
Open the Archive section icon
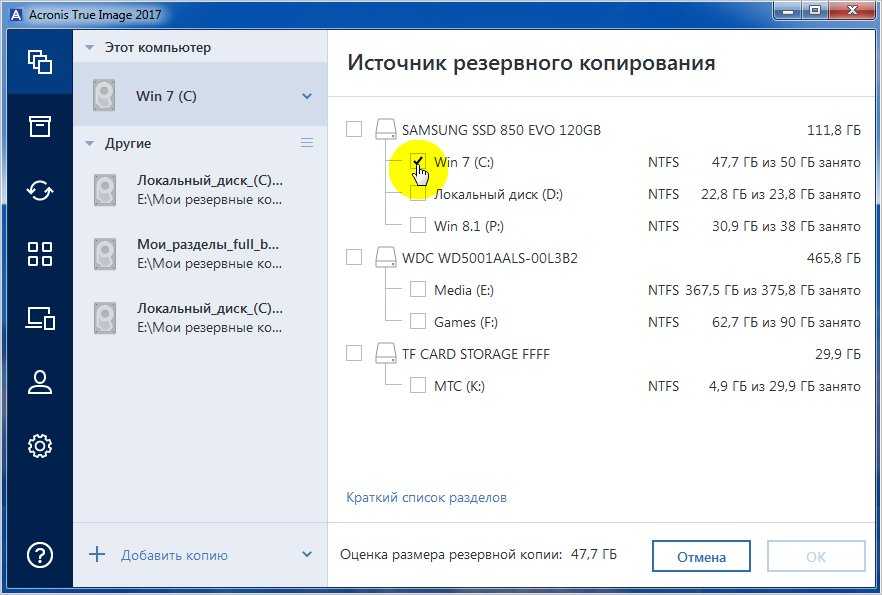click(x=39, y=126)
